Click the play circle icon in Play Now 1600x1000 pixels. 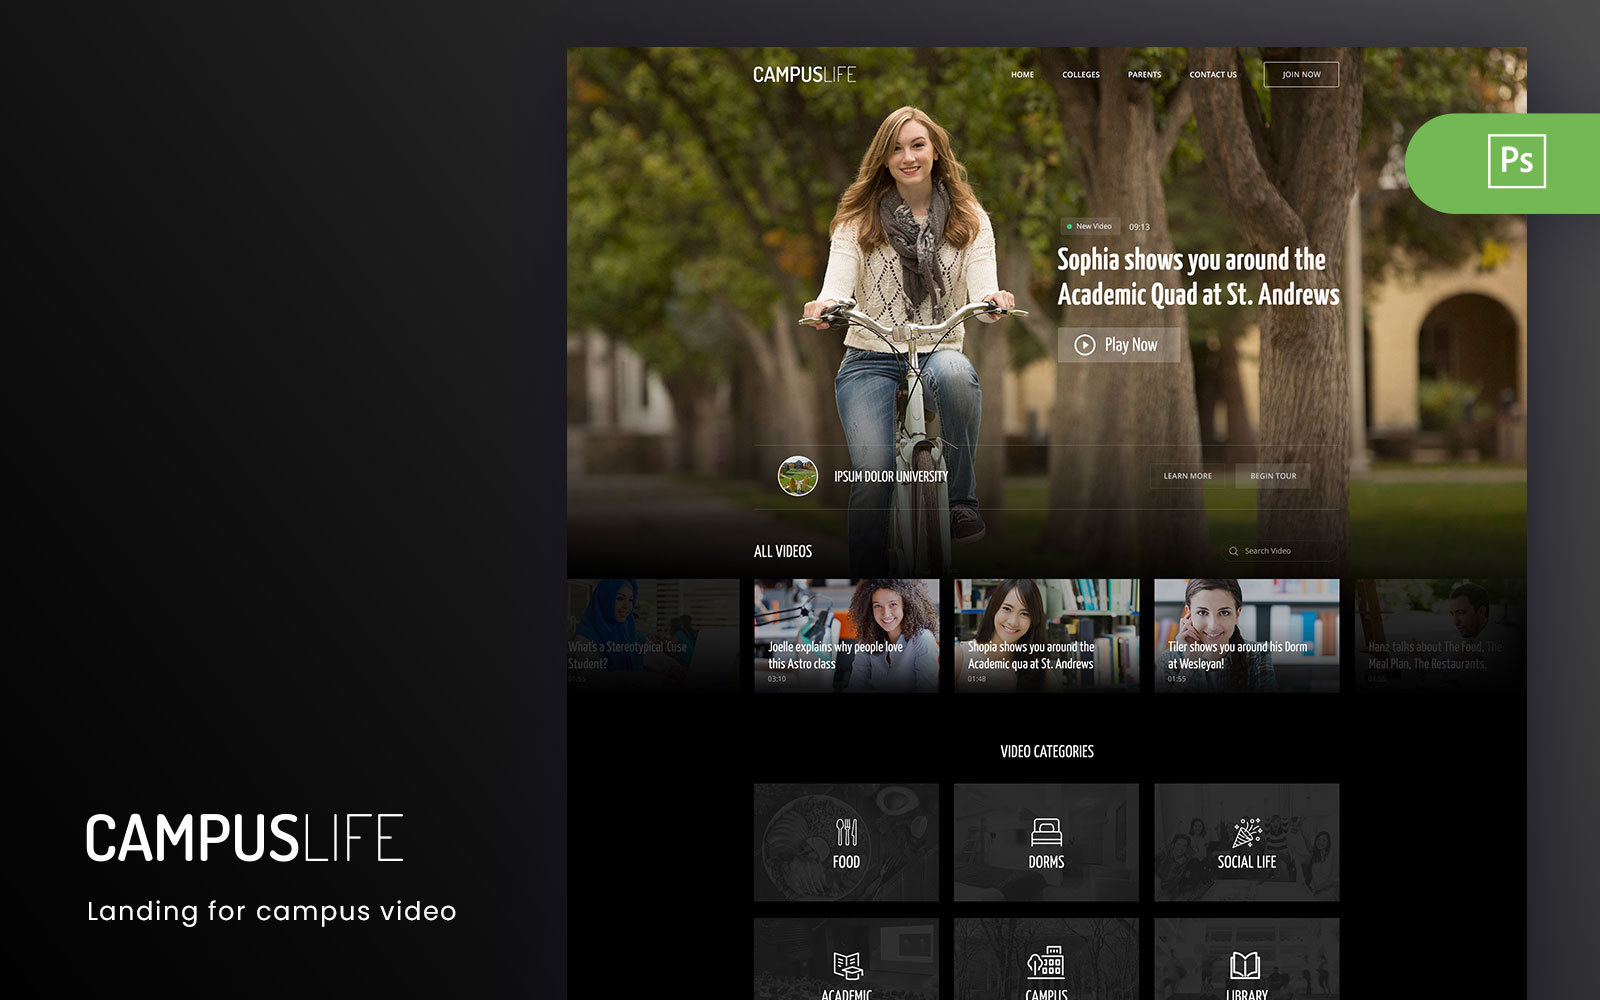click(x=1084, y=345)
